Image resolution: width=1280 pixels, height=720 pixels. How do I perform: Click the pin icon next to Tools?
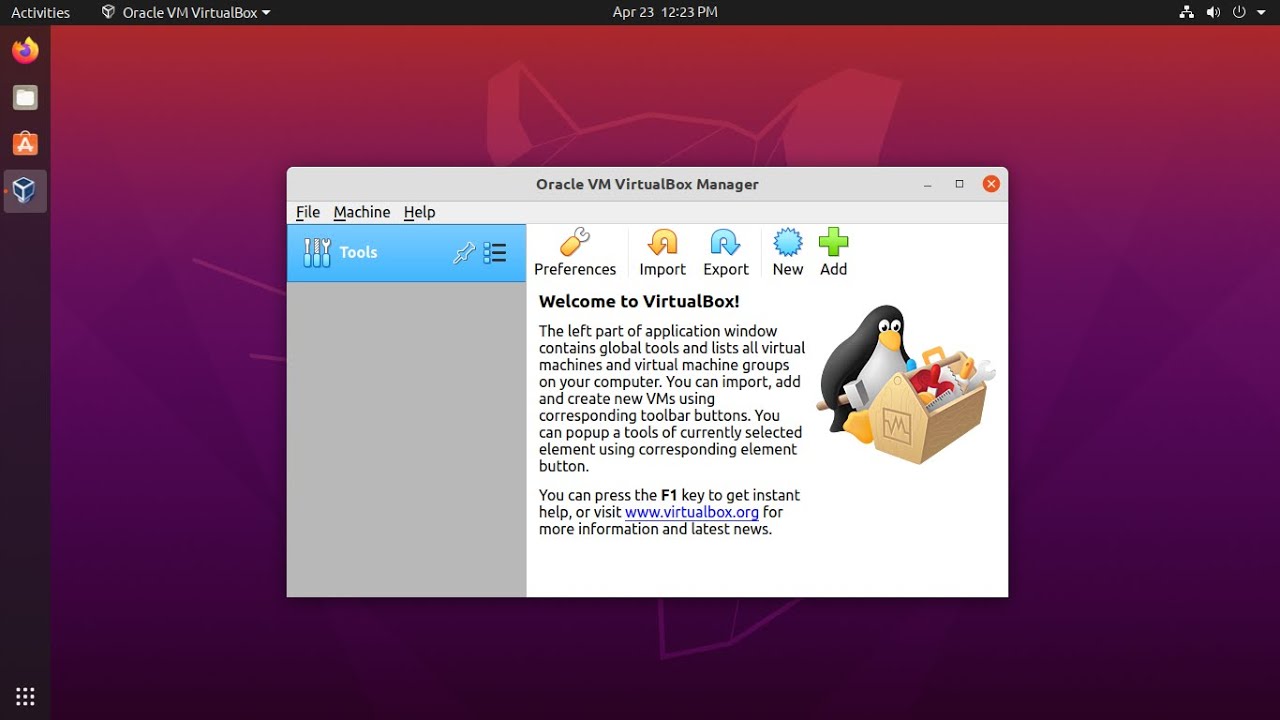click(x=464, y=253)
